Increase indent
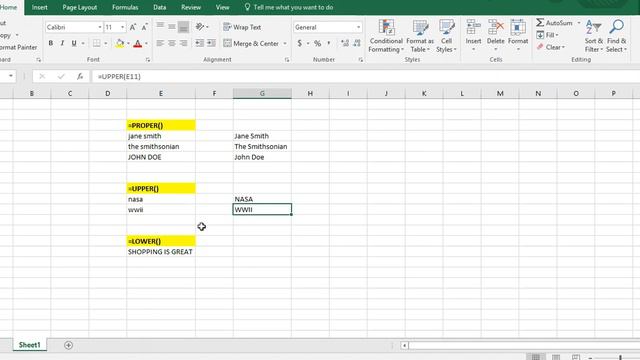 [x=211, y=43]
